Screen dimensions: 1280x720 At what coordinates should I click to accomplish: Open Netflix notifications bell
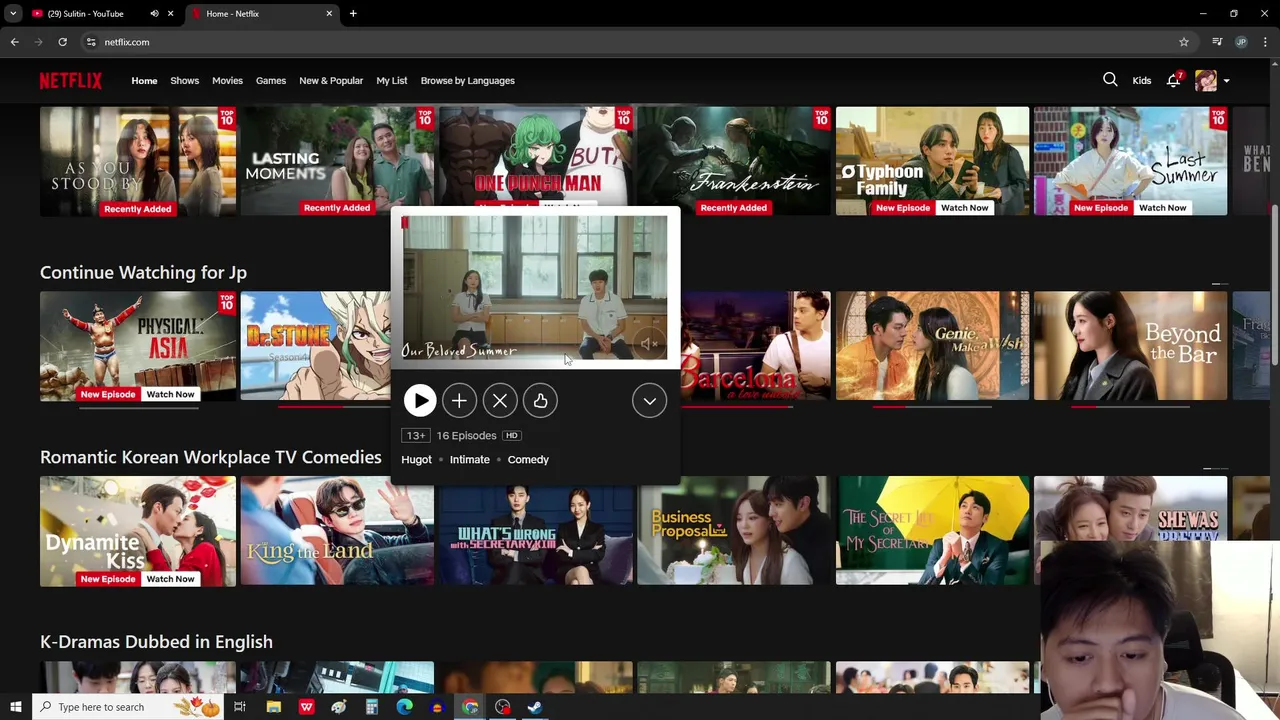pyautogui.click(x=1173, y=80)
